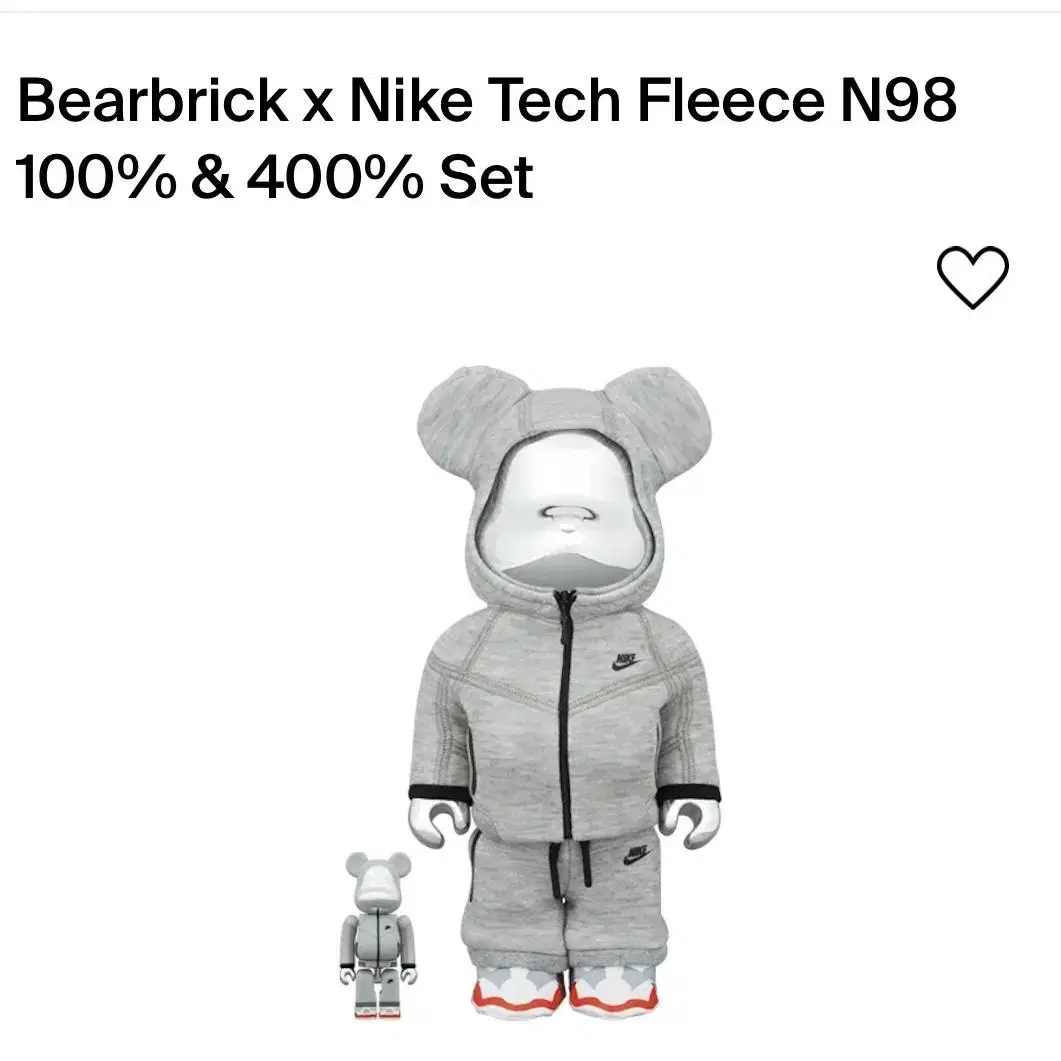Select the small 100% Bearbrick figure

pyautogui.click(x=378, y=936)
